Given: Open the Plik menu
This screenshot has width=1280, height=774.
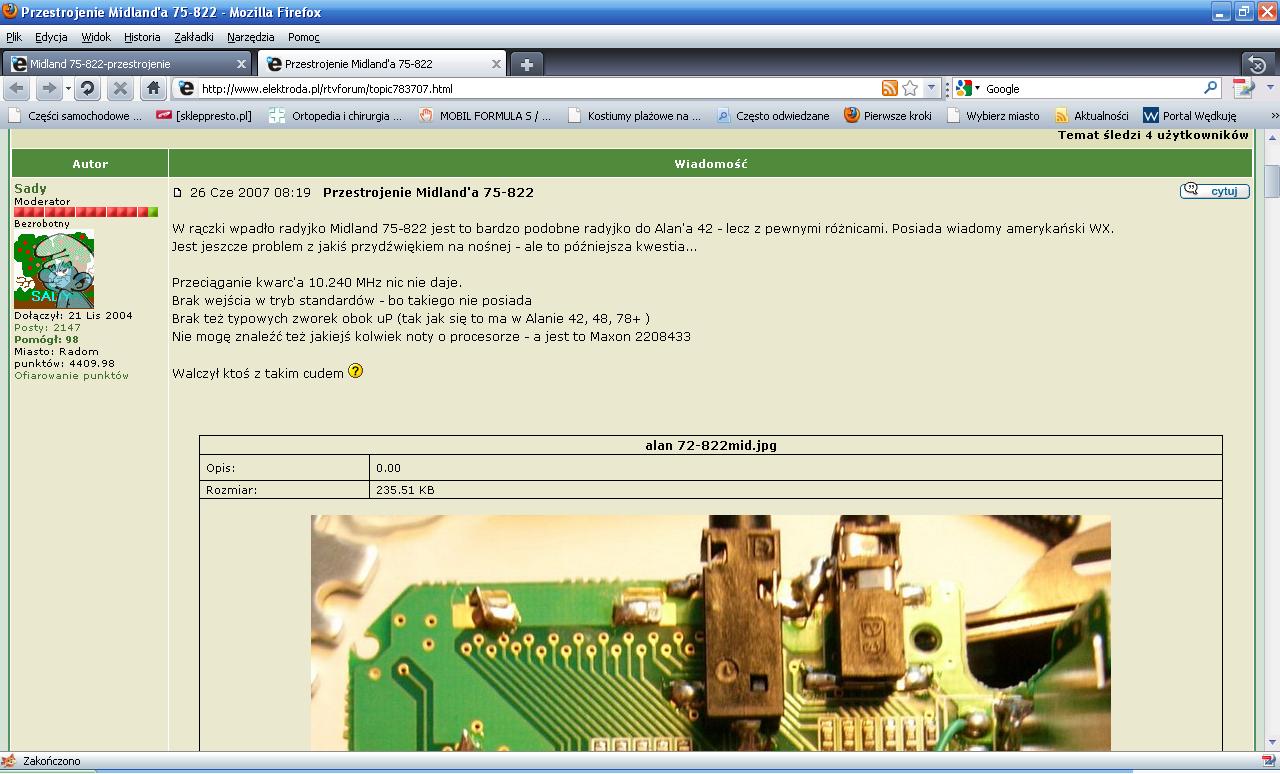Looking at the screenshot, I should point(14,37).
